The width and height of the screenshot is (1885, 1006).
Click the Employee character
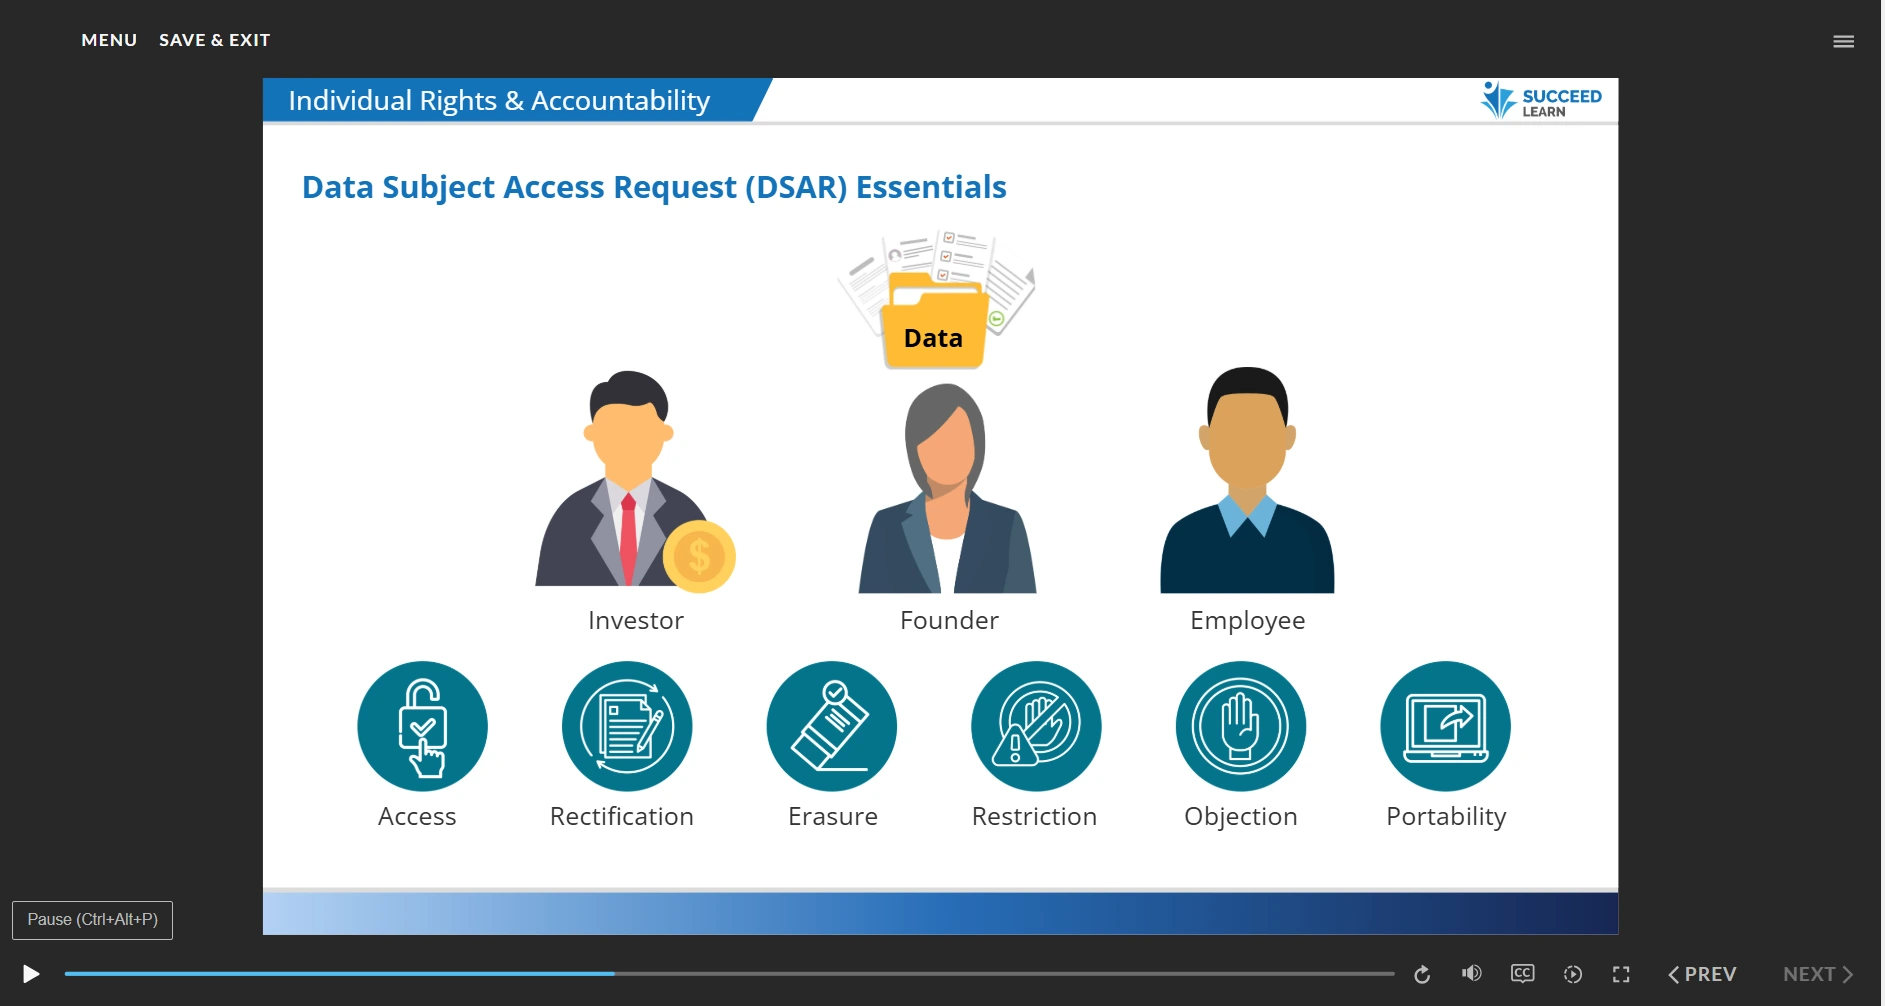click(x=1247, y=480)
